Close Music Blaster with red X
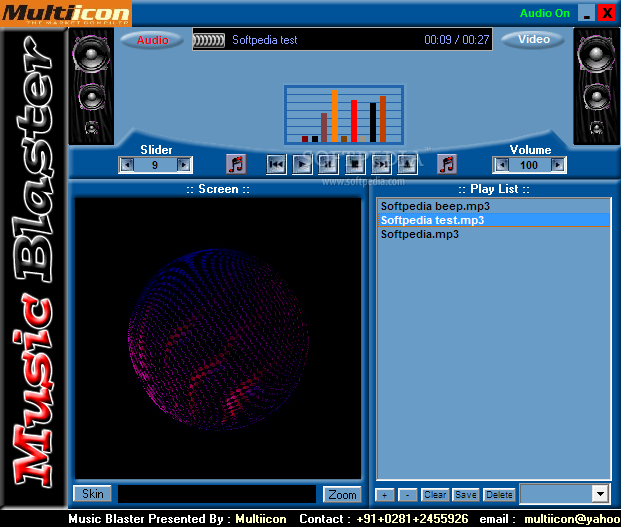Screen dimensions: 621x527 607,13
